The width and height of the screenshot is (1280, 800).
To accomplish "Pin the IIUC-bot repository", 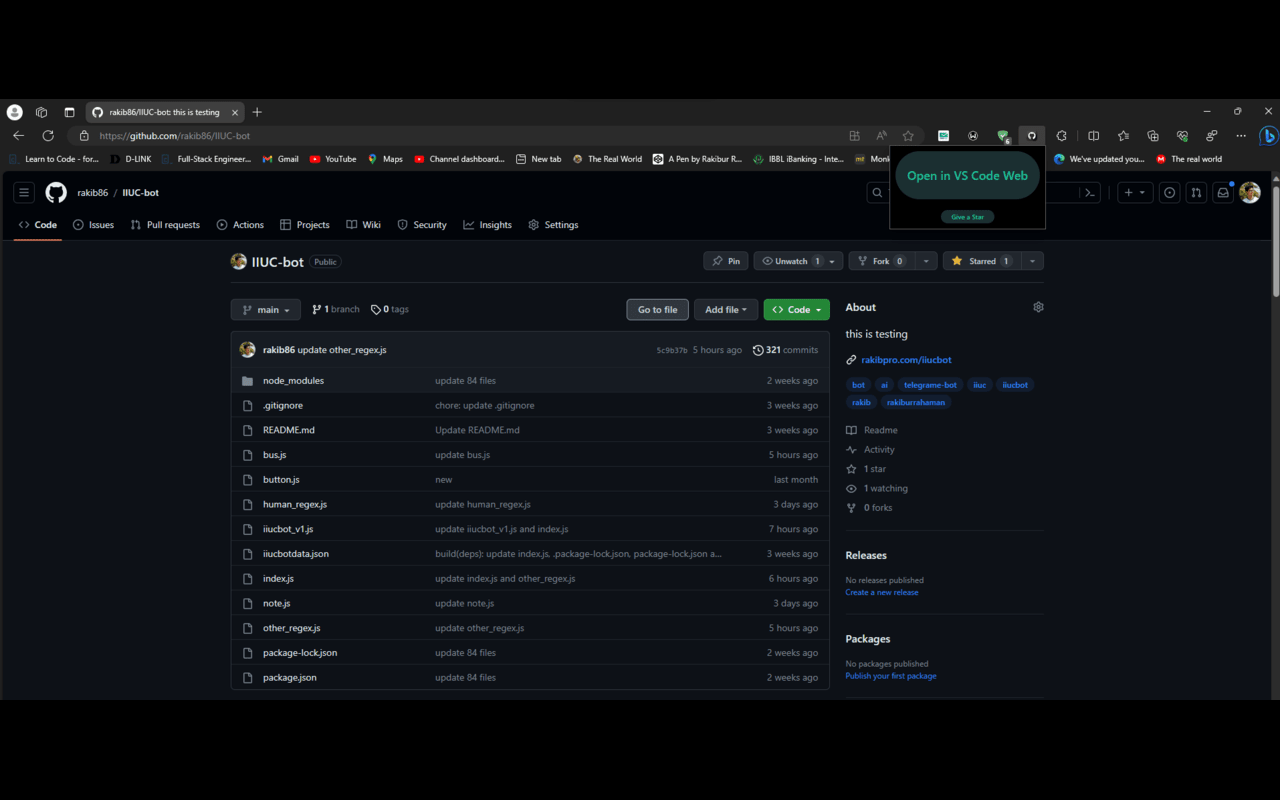I will pyautogui.click(x=725, y=260).
